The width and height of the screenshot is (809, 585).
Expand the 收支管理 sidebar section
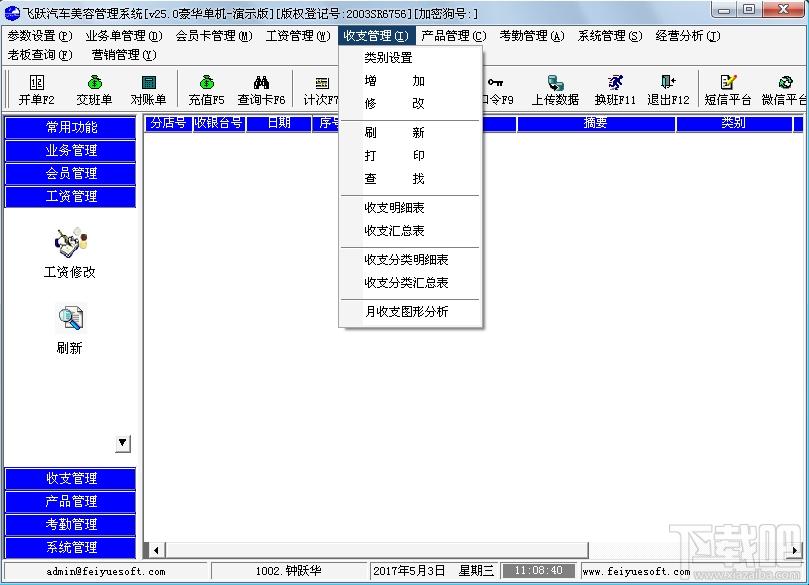click(71, 478)
